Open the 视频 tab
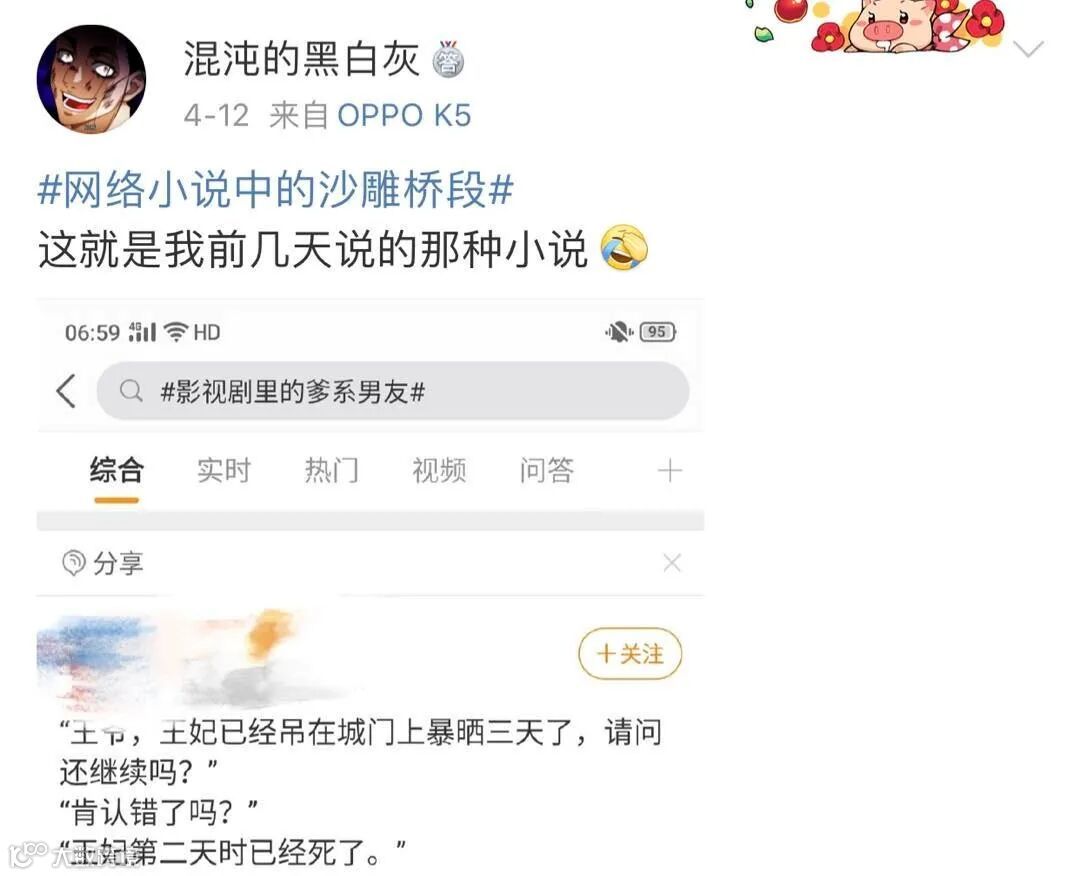This screenshot has height=876, width=1080. pyautogui.click(x=439, y=471)
